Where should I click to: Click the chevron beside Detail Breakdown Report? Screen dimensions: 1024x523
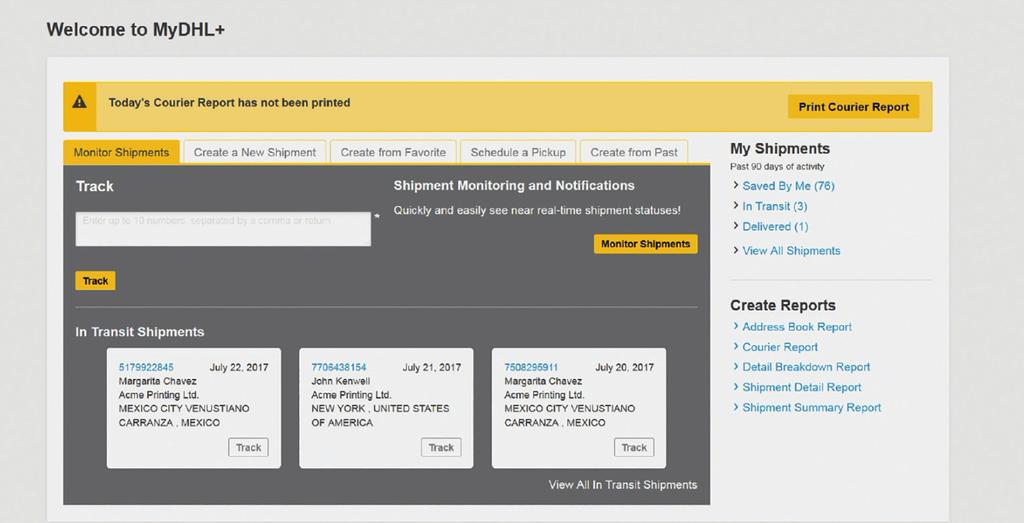point(736,366)
